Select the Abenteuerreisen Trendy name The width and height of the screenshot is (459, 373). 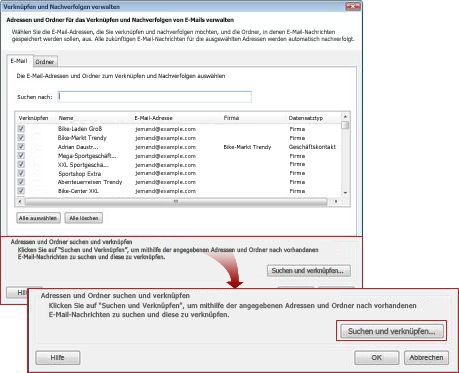[90, 182]
